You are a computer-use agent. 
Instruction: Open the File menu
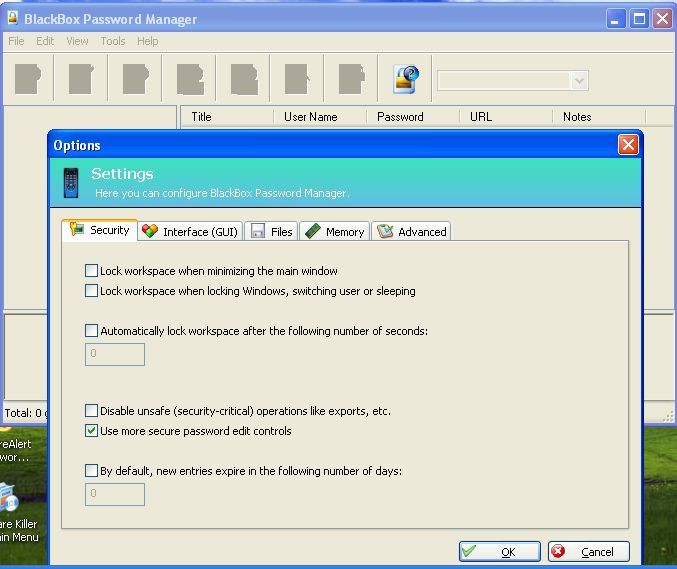[x=16, y=41]
